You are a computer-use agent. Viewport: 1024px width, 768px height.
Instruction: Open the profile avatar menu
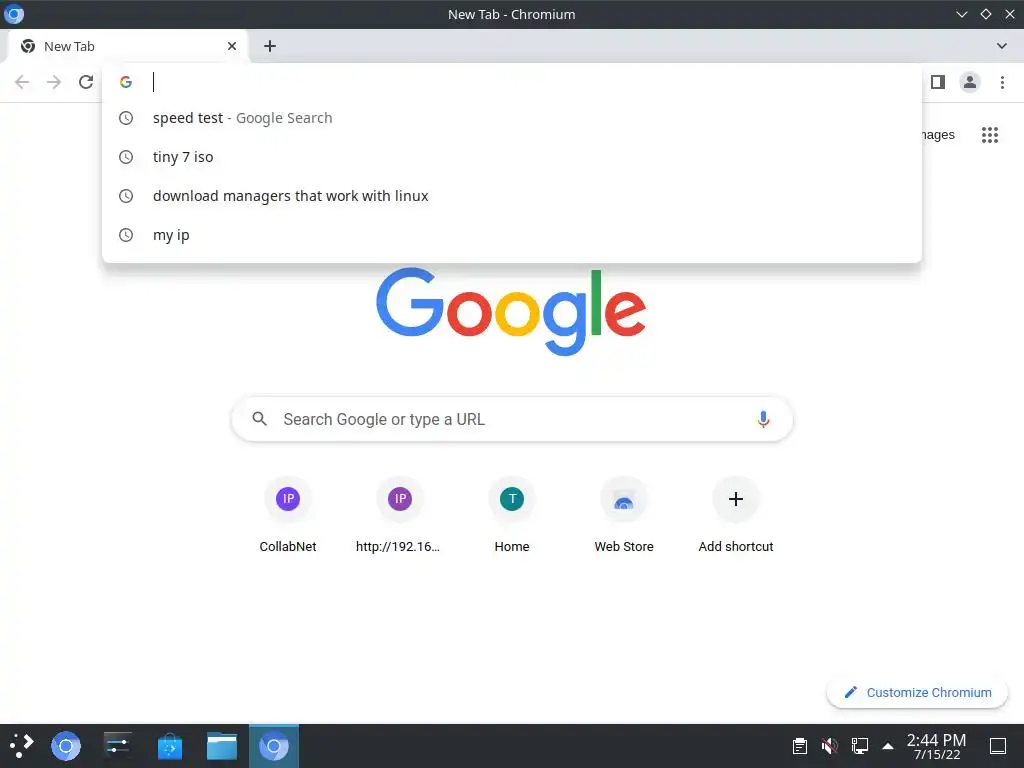point(970,82)
